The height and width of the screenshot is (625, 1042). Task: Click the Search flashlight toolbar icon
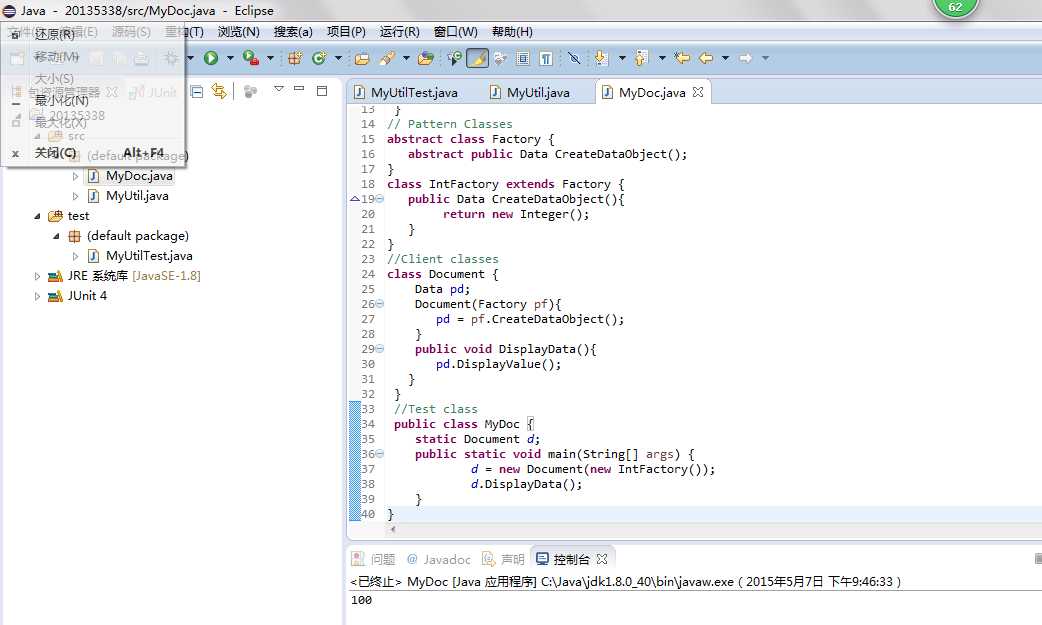click(x=387, y=59)
